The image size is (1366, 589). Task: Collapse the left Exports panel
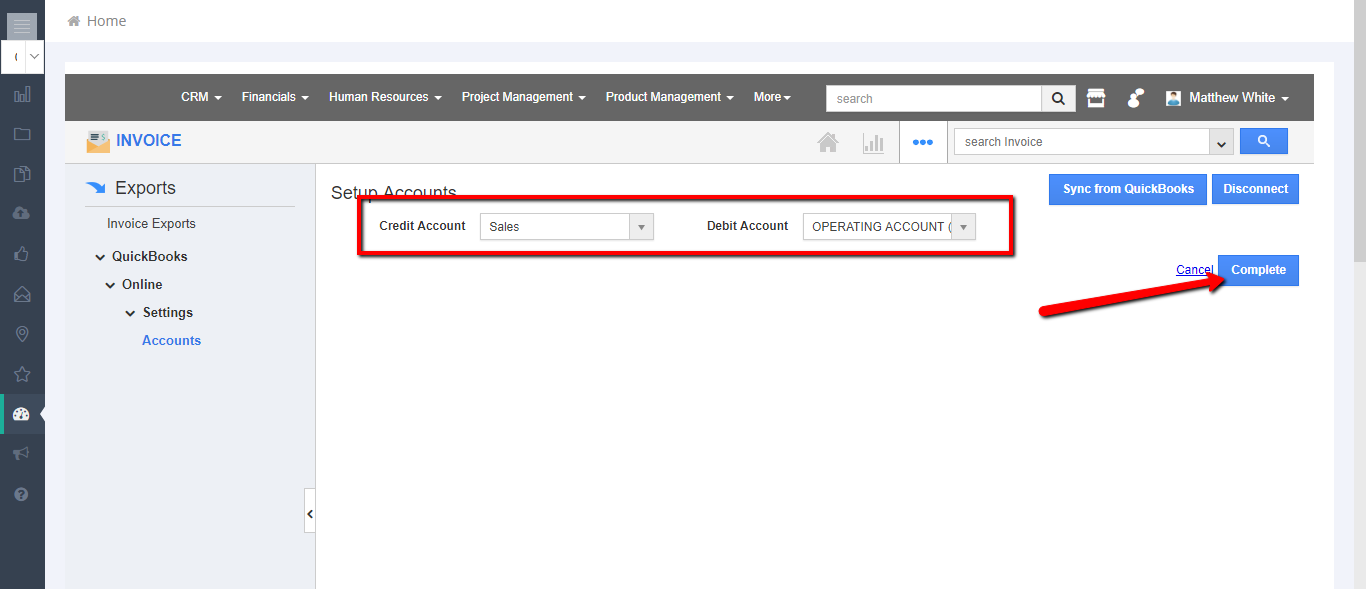310,514
